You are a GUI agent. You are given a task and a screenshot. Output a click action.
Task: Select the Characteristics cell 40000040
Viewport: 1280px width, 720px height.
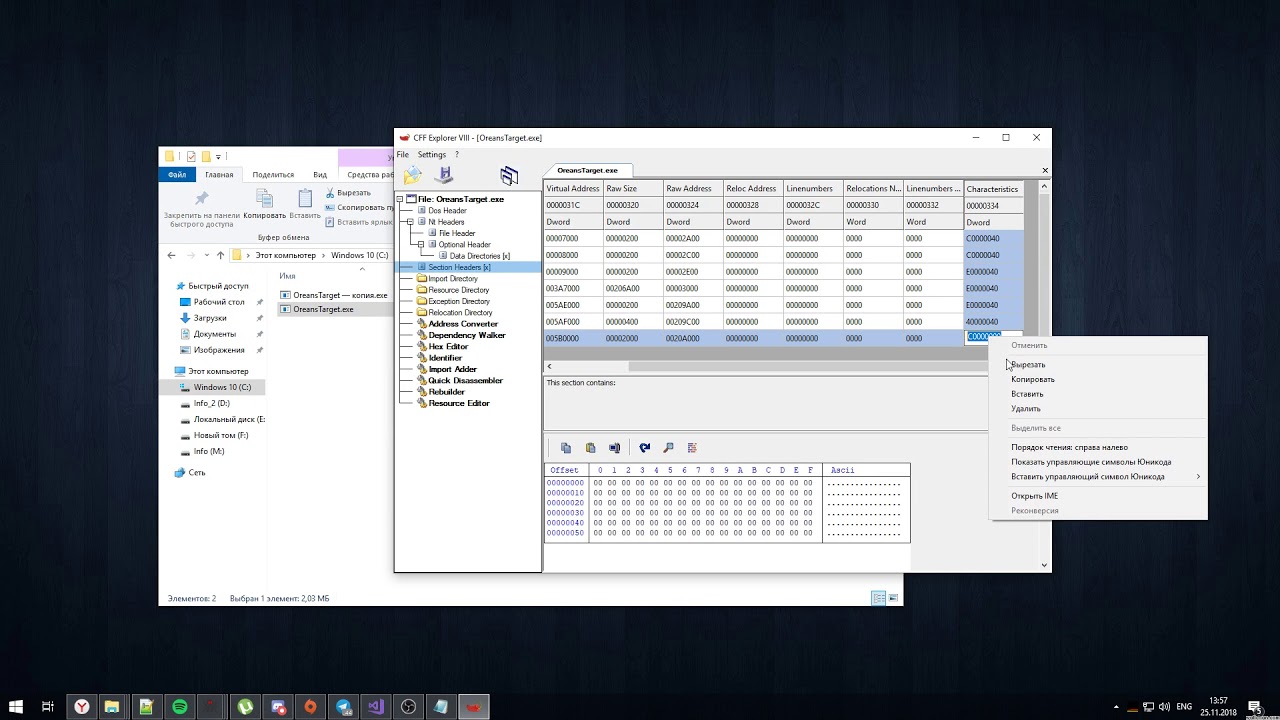point(993,322)
